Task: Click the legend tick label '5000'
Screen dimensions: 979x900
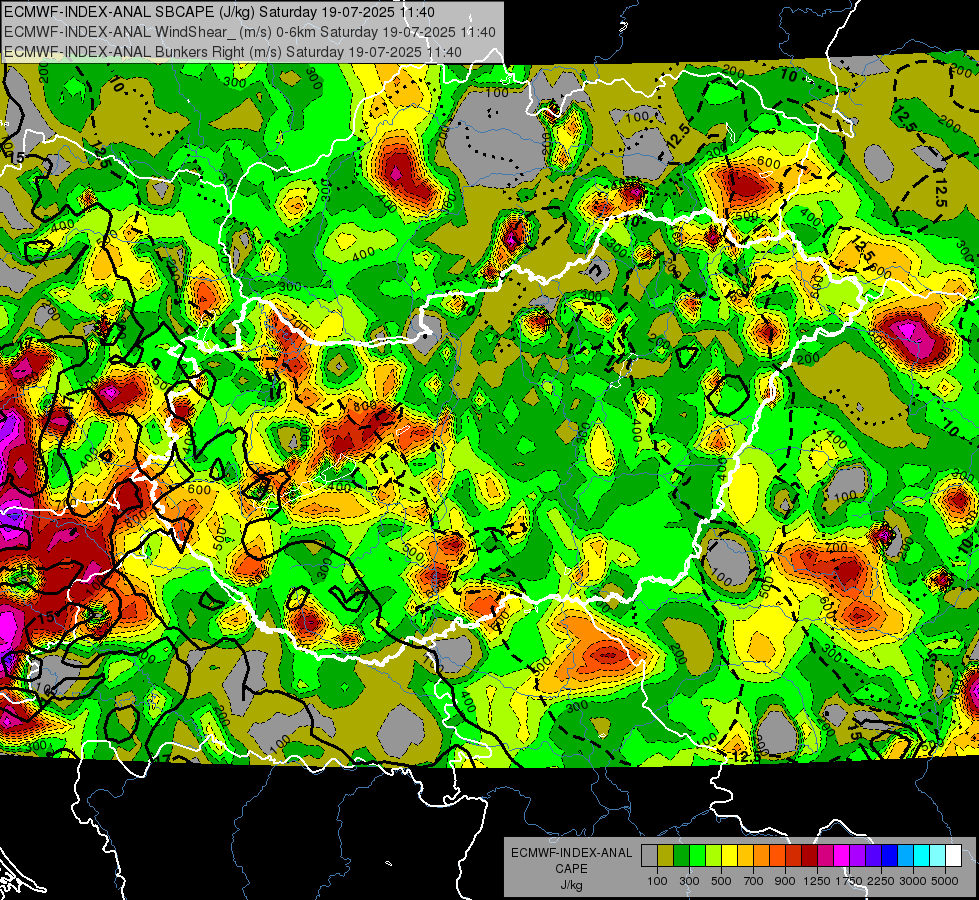Action: pyautogui.click(x=945, y=881)
